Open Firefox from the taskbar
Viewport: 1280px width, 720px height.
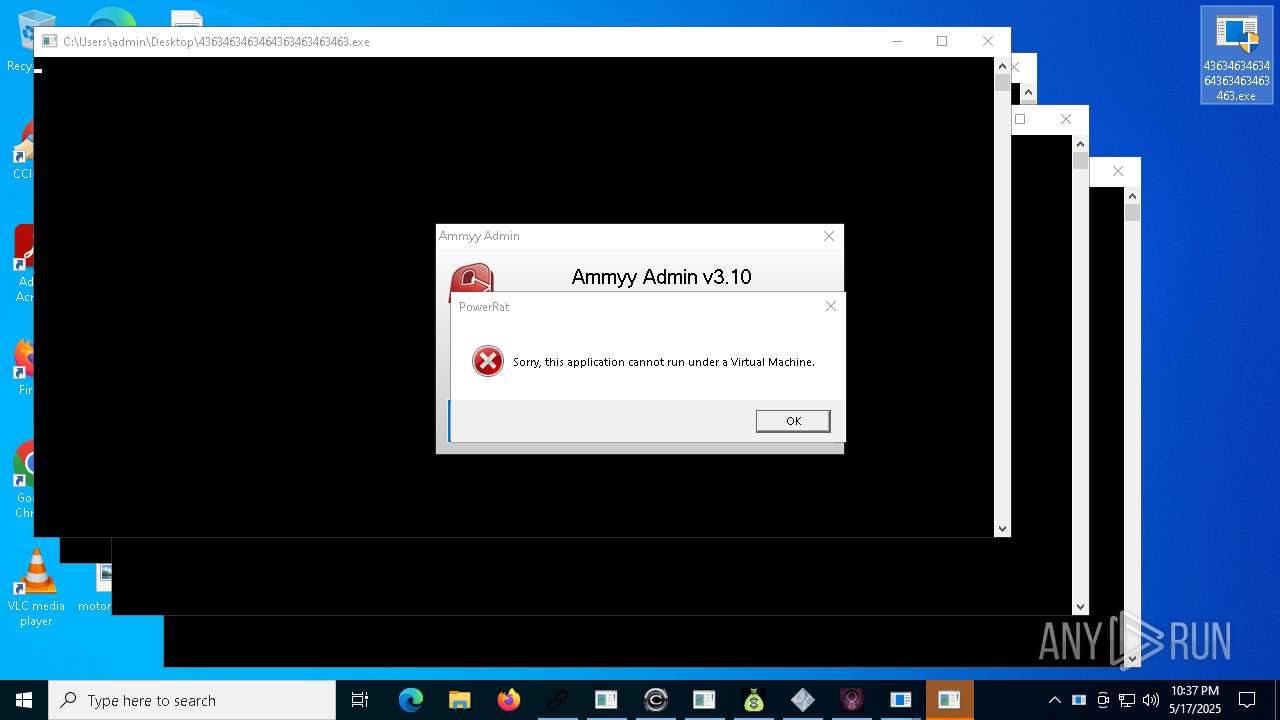[509, 700]
